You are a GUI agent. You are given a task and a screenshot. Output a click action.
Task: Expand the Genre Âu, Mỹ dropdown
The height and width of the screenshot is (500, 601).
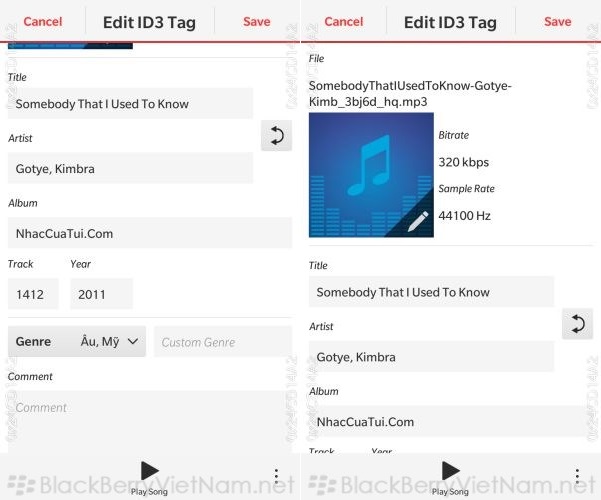click(77, 341)
